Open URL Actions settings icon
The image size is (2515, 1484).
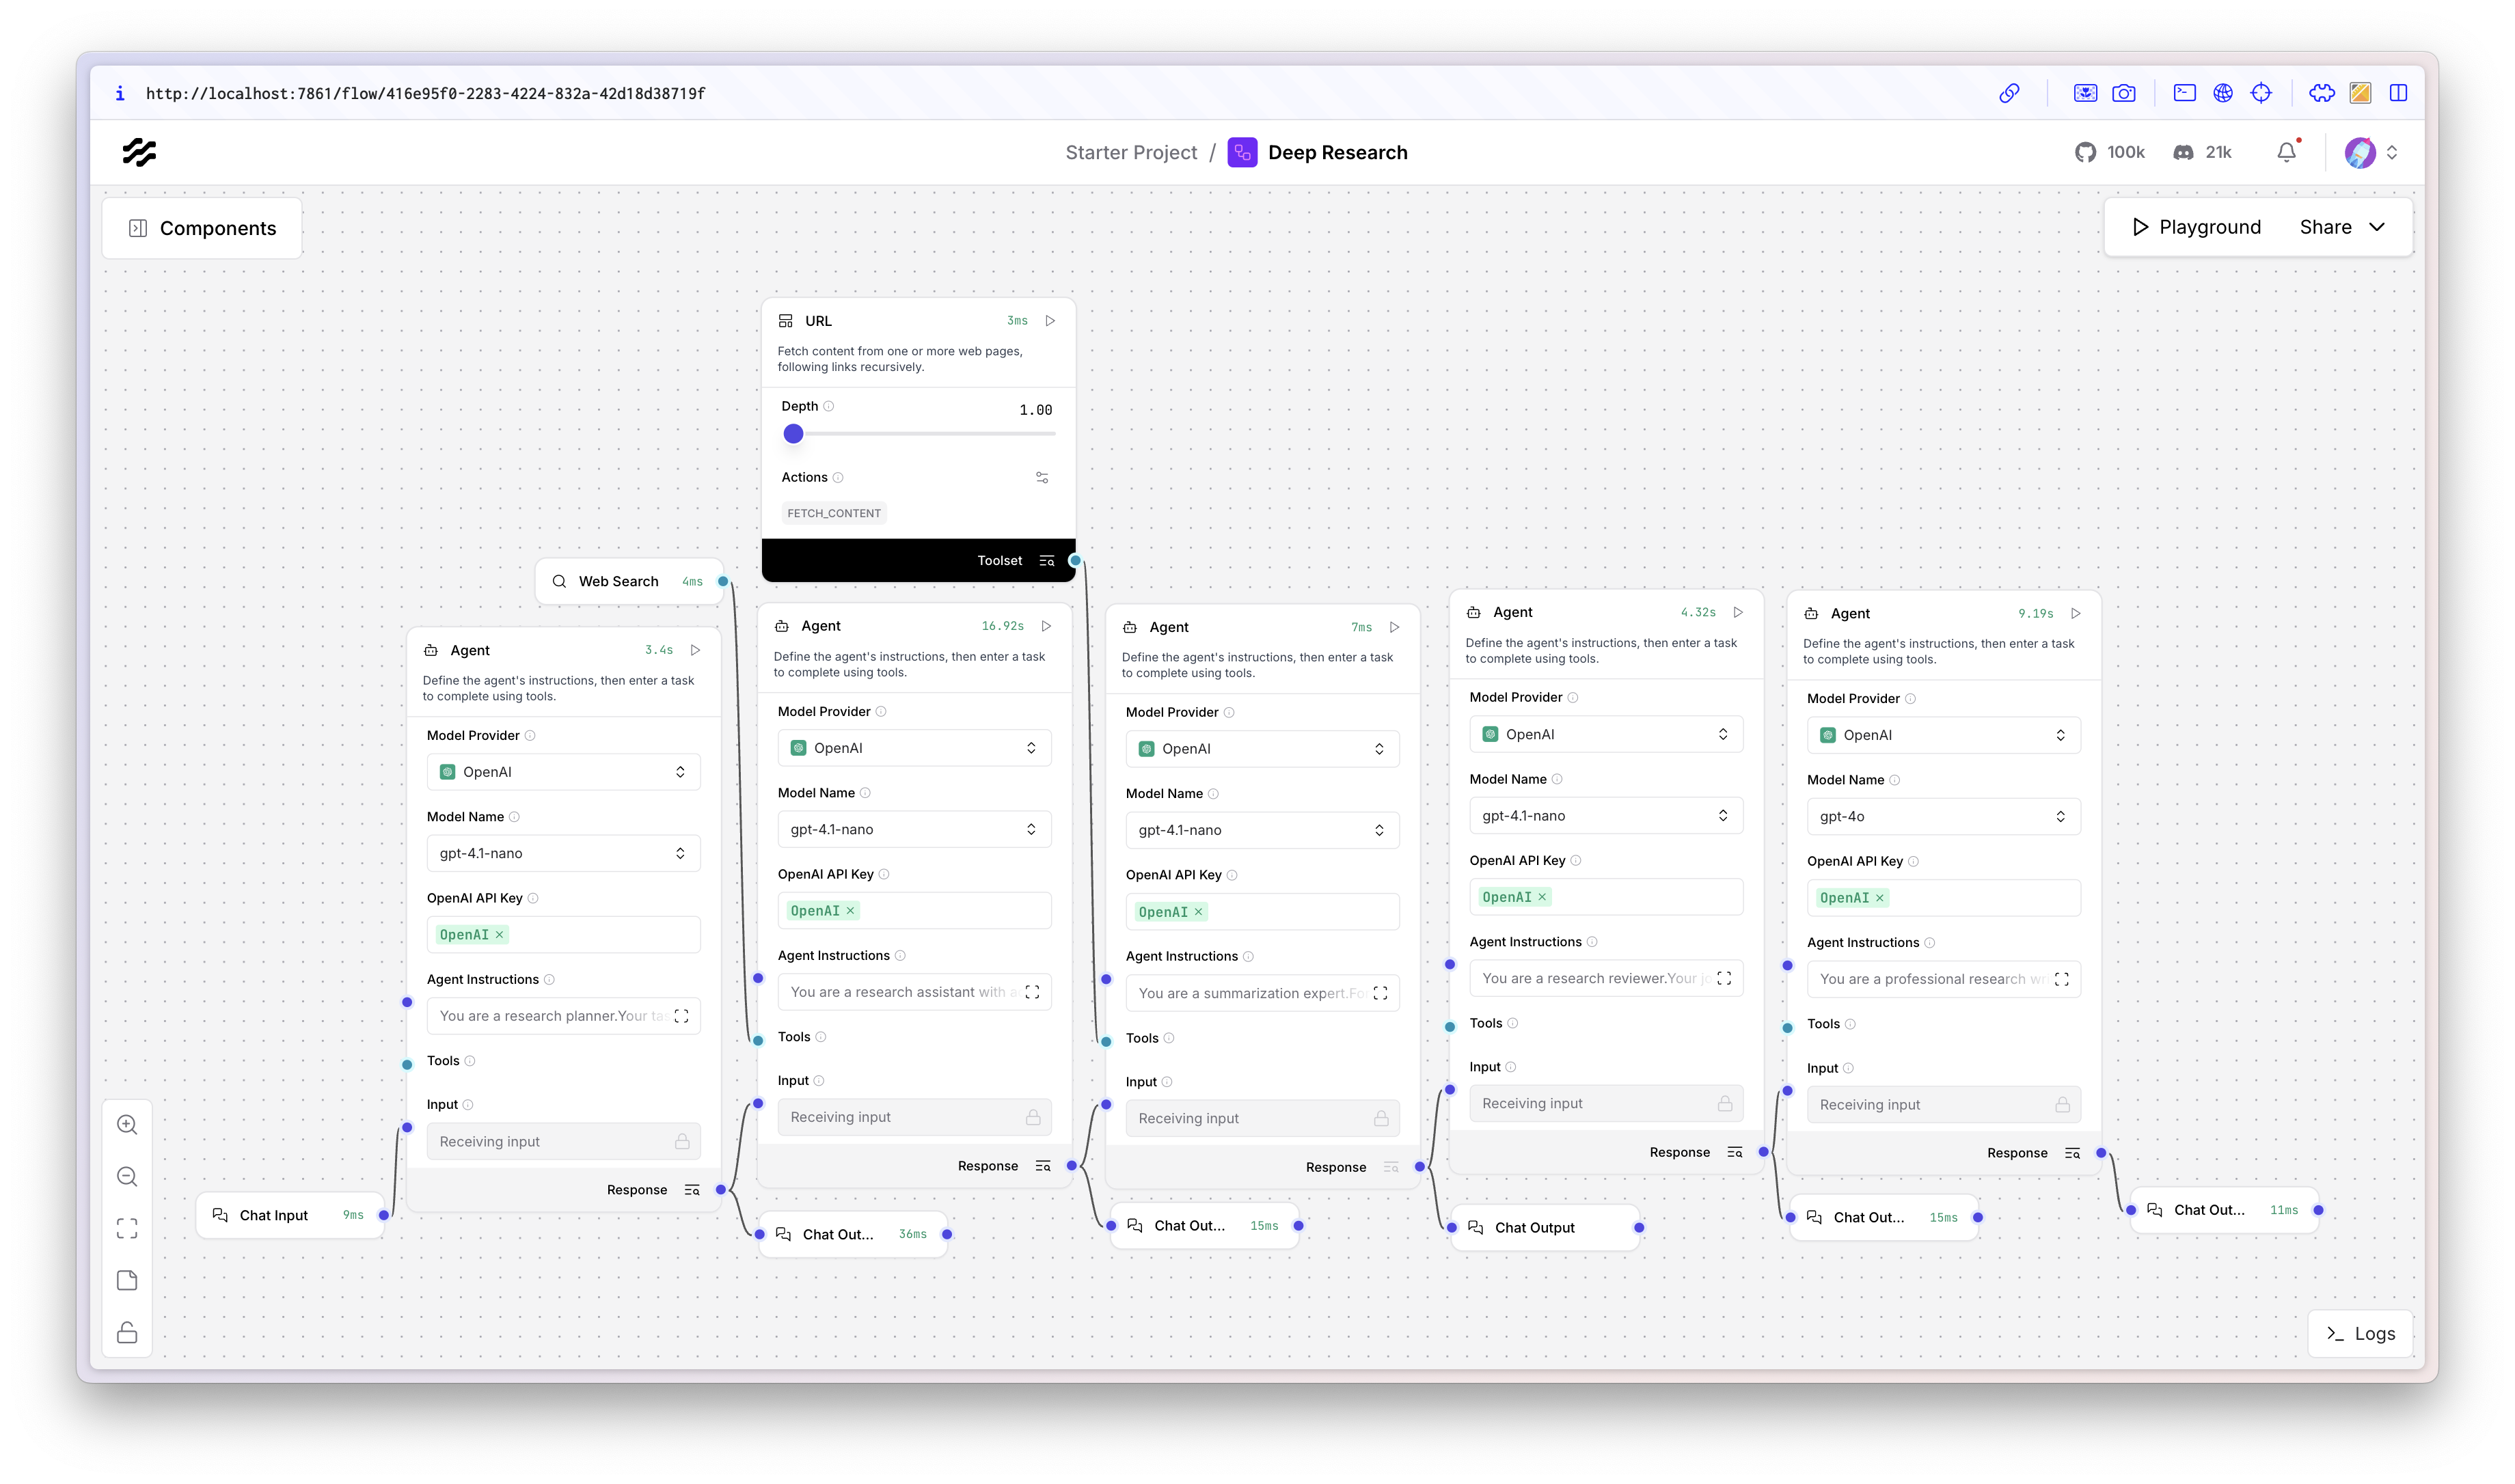[x=1042, y=478]
